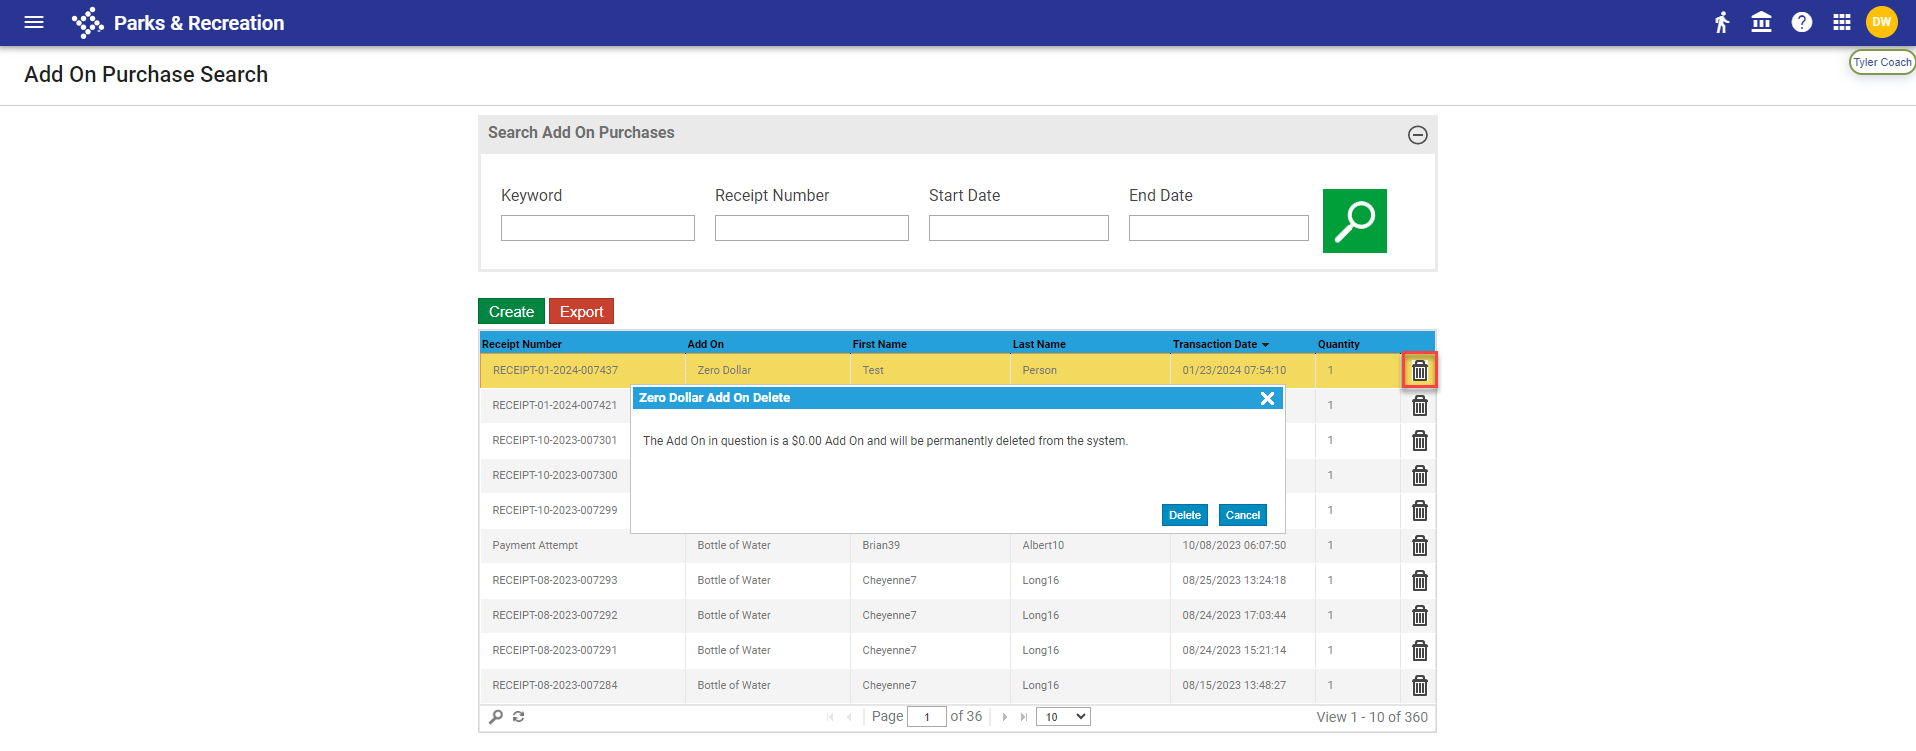Open the DW user avatar menu
This screenshot has width=1916, height=751.
click(1881, 22)
